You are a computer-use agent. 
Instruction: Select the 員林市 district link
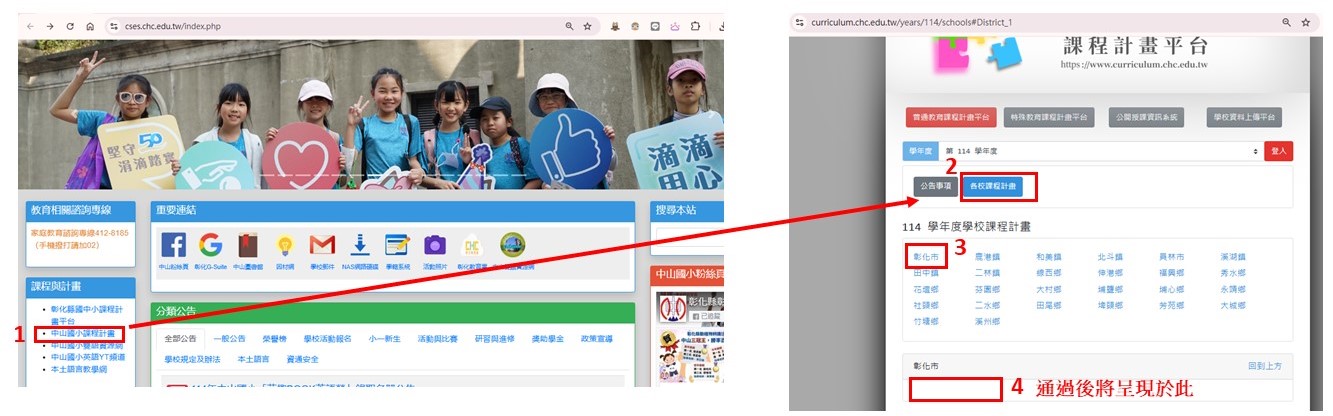(x=1170, y=257)
